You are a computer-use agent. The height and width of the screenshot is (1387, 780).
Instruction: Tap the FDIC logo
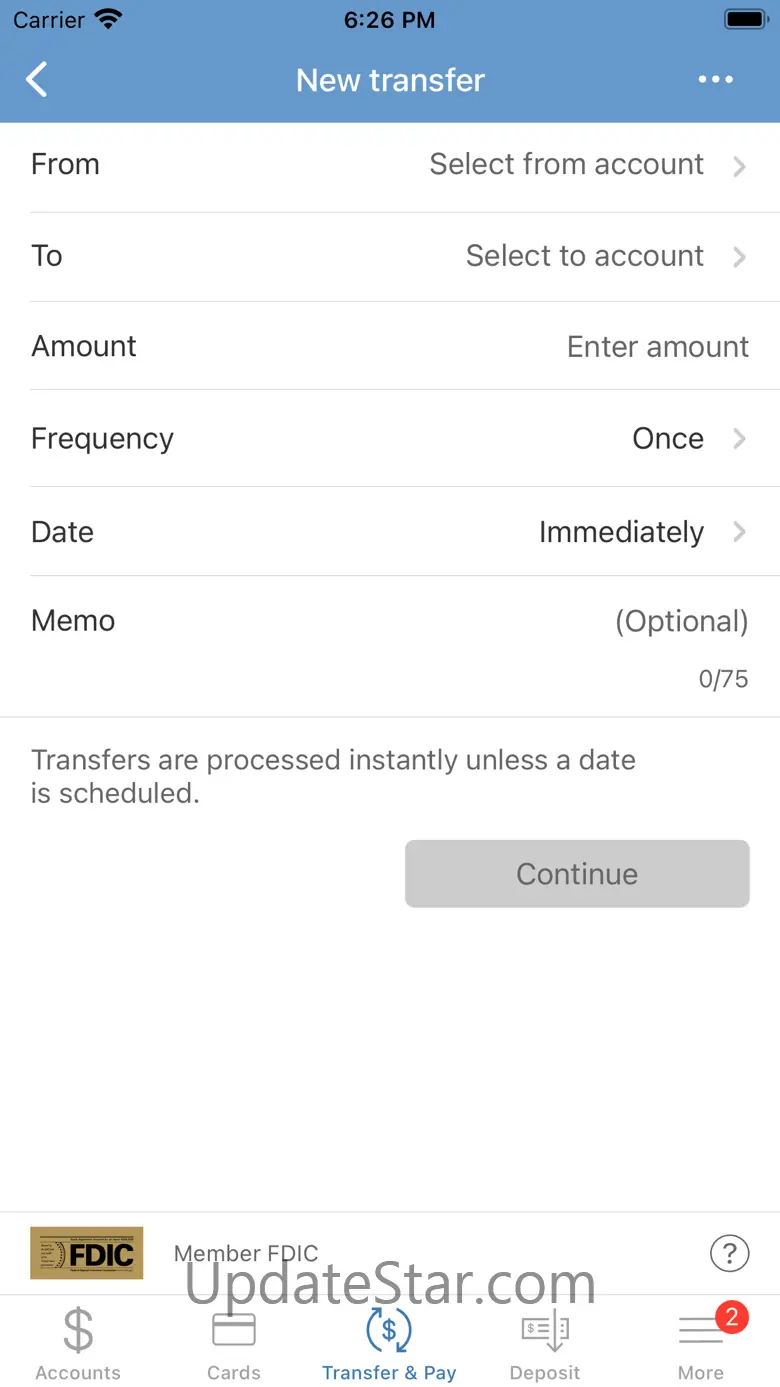coord(87,1253)
